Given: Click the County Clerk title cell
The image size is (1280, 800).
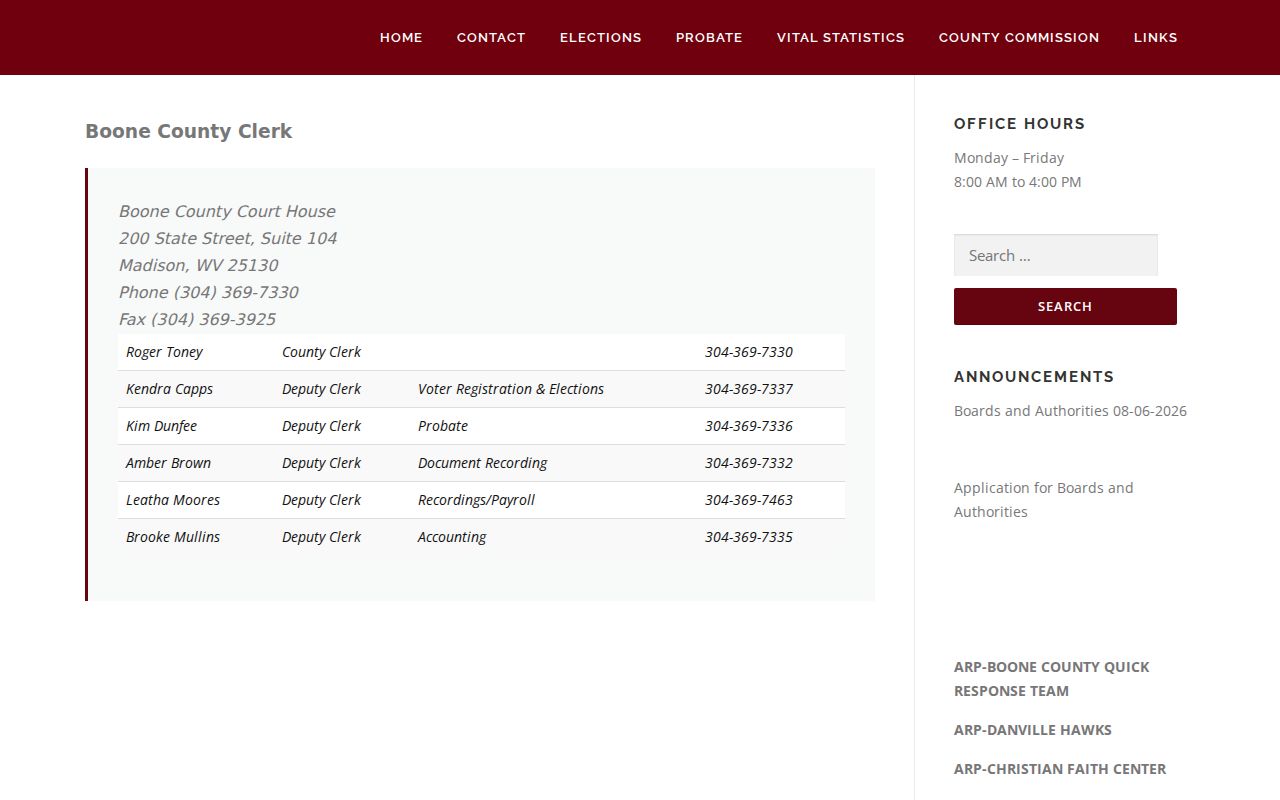Looking at the screenshot, I should click(321, 352).
